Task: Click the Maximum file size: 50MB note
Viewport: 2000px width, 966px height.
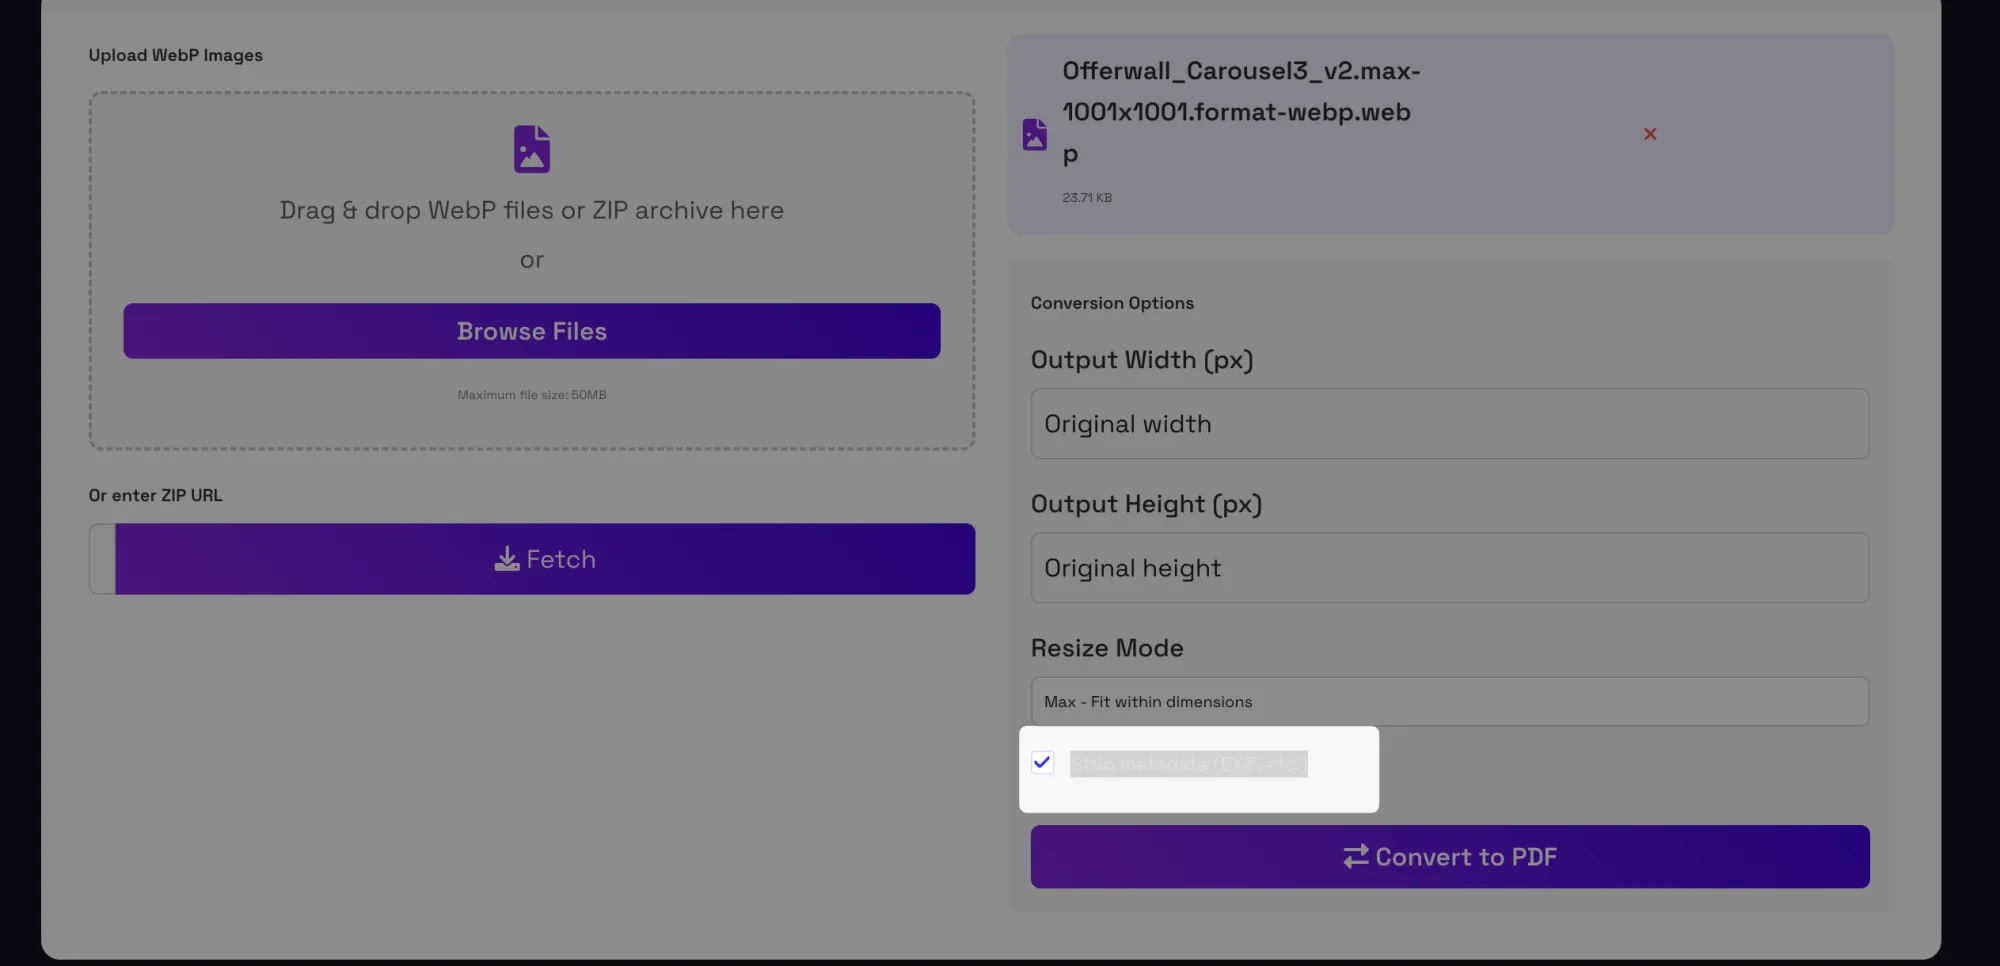Action: 531,395
